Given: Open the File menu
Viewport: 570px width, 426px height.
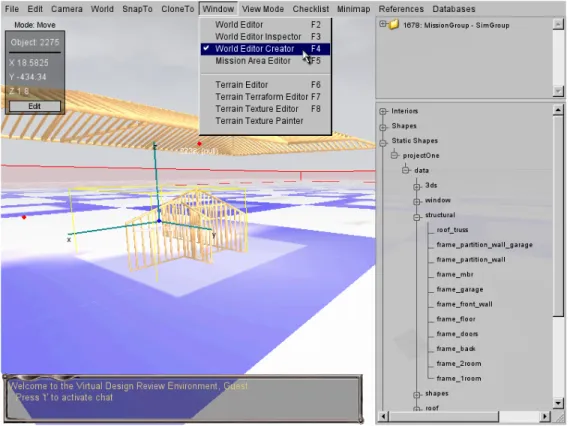Looking at the screenshot, I should [12, 9].
